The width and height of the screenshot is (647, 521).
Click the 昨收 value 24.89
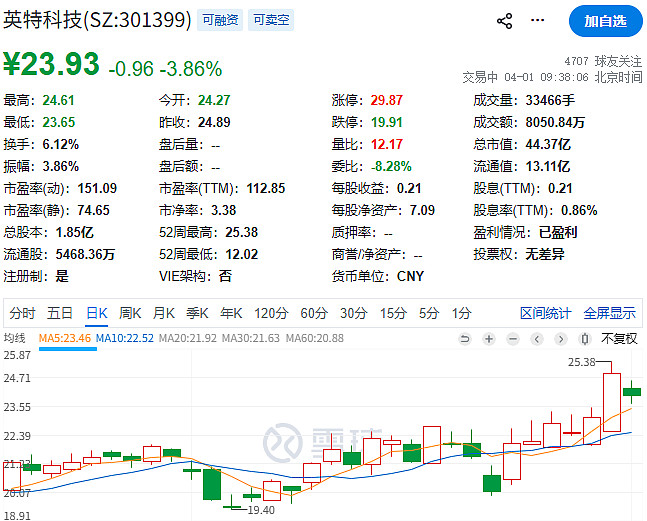tap(214, 122)
